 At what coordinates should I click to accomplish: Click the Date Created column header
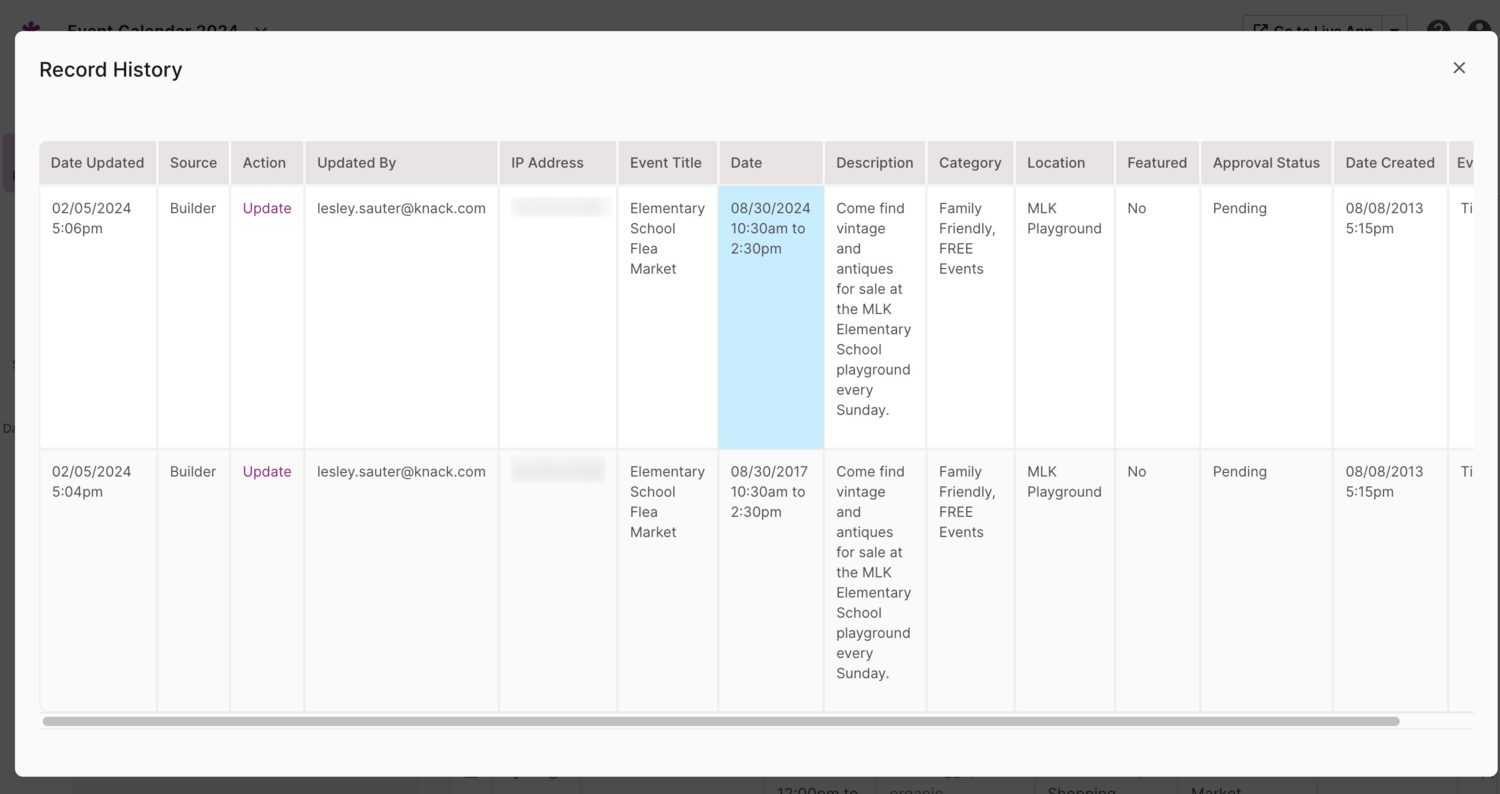click(1390, 163)
